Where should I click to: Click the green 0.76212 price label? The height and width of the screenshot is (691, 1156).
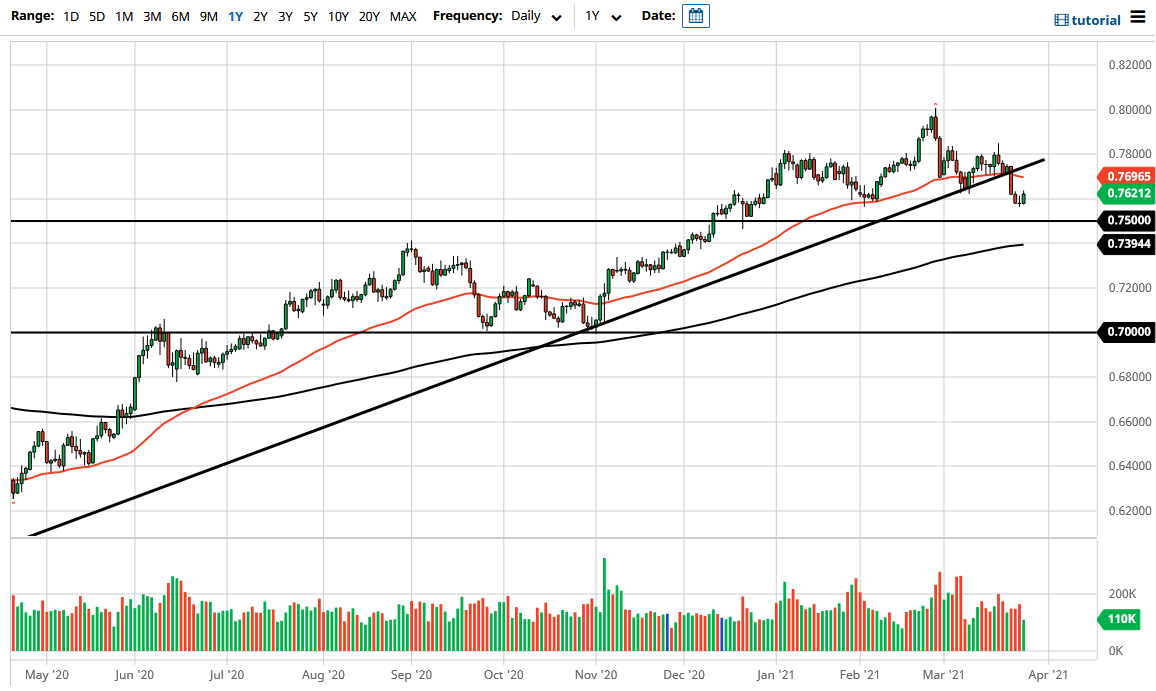(1126, 193)
